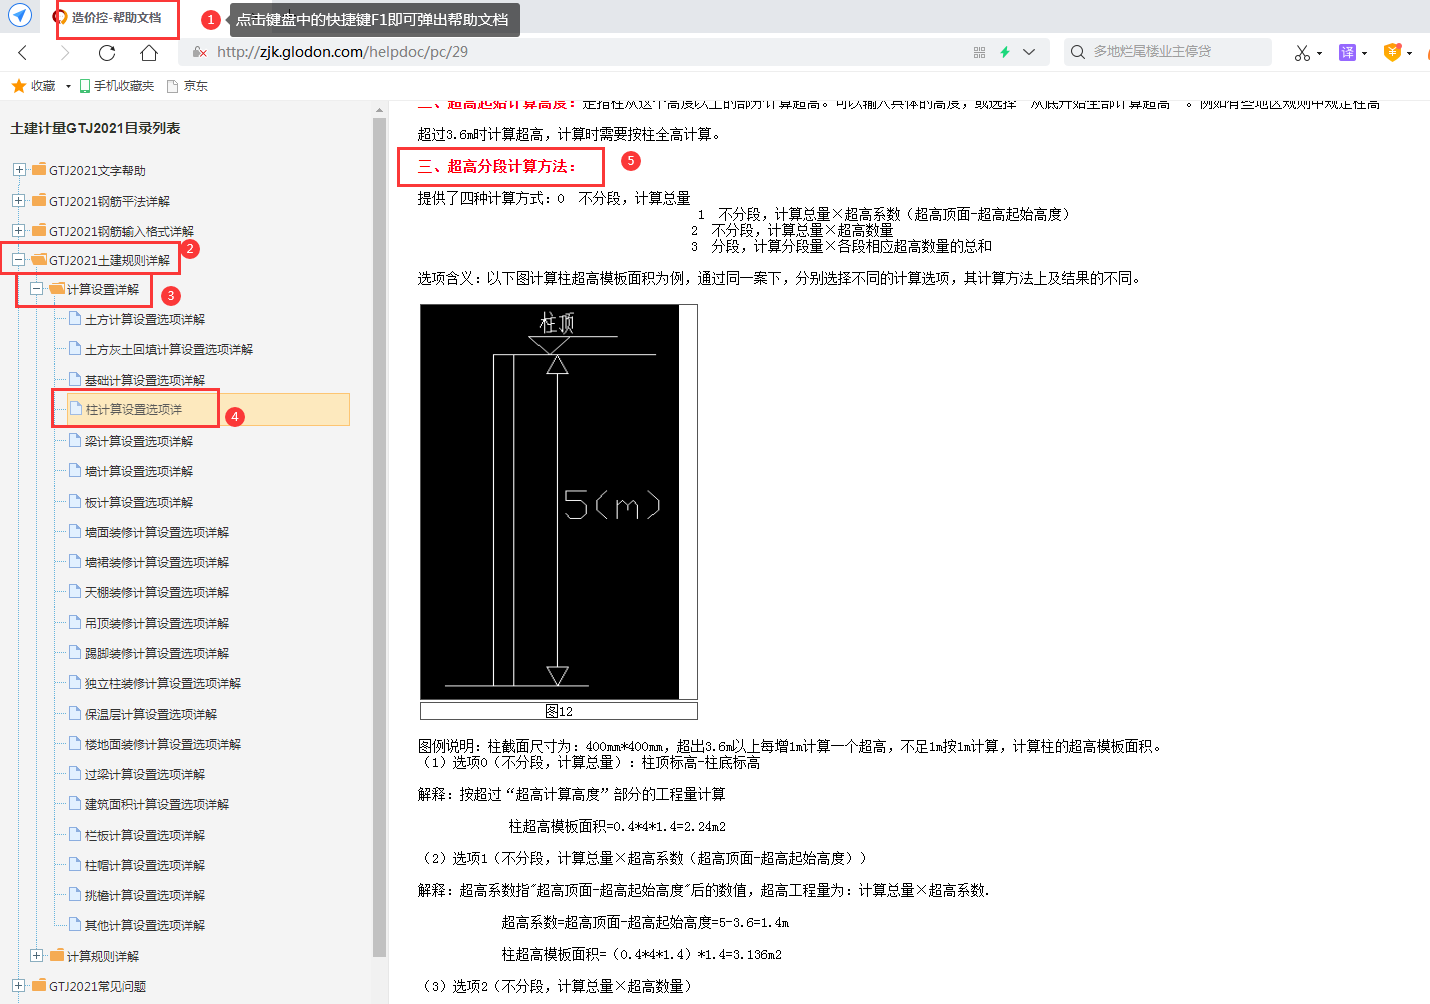Show the page QR code icon

pyautogui.click(x=979, y=52)
